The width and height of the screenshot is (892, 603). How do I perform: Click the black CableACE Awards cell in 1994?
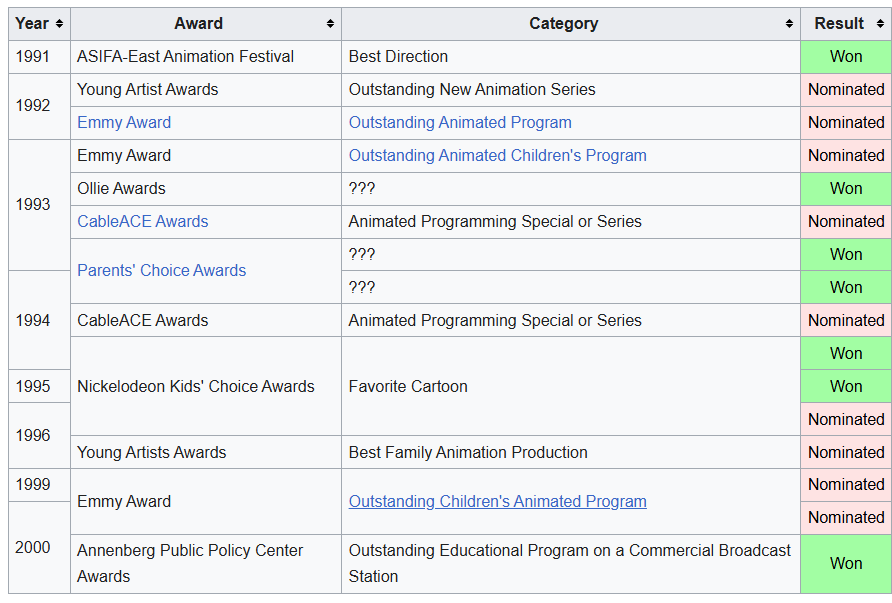(206, 320)
